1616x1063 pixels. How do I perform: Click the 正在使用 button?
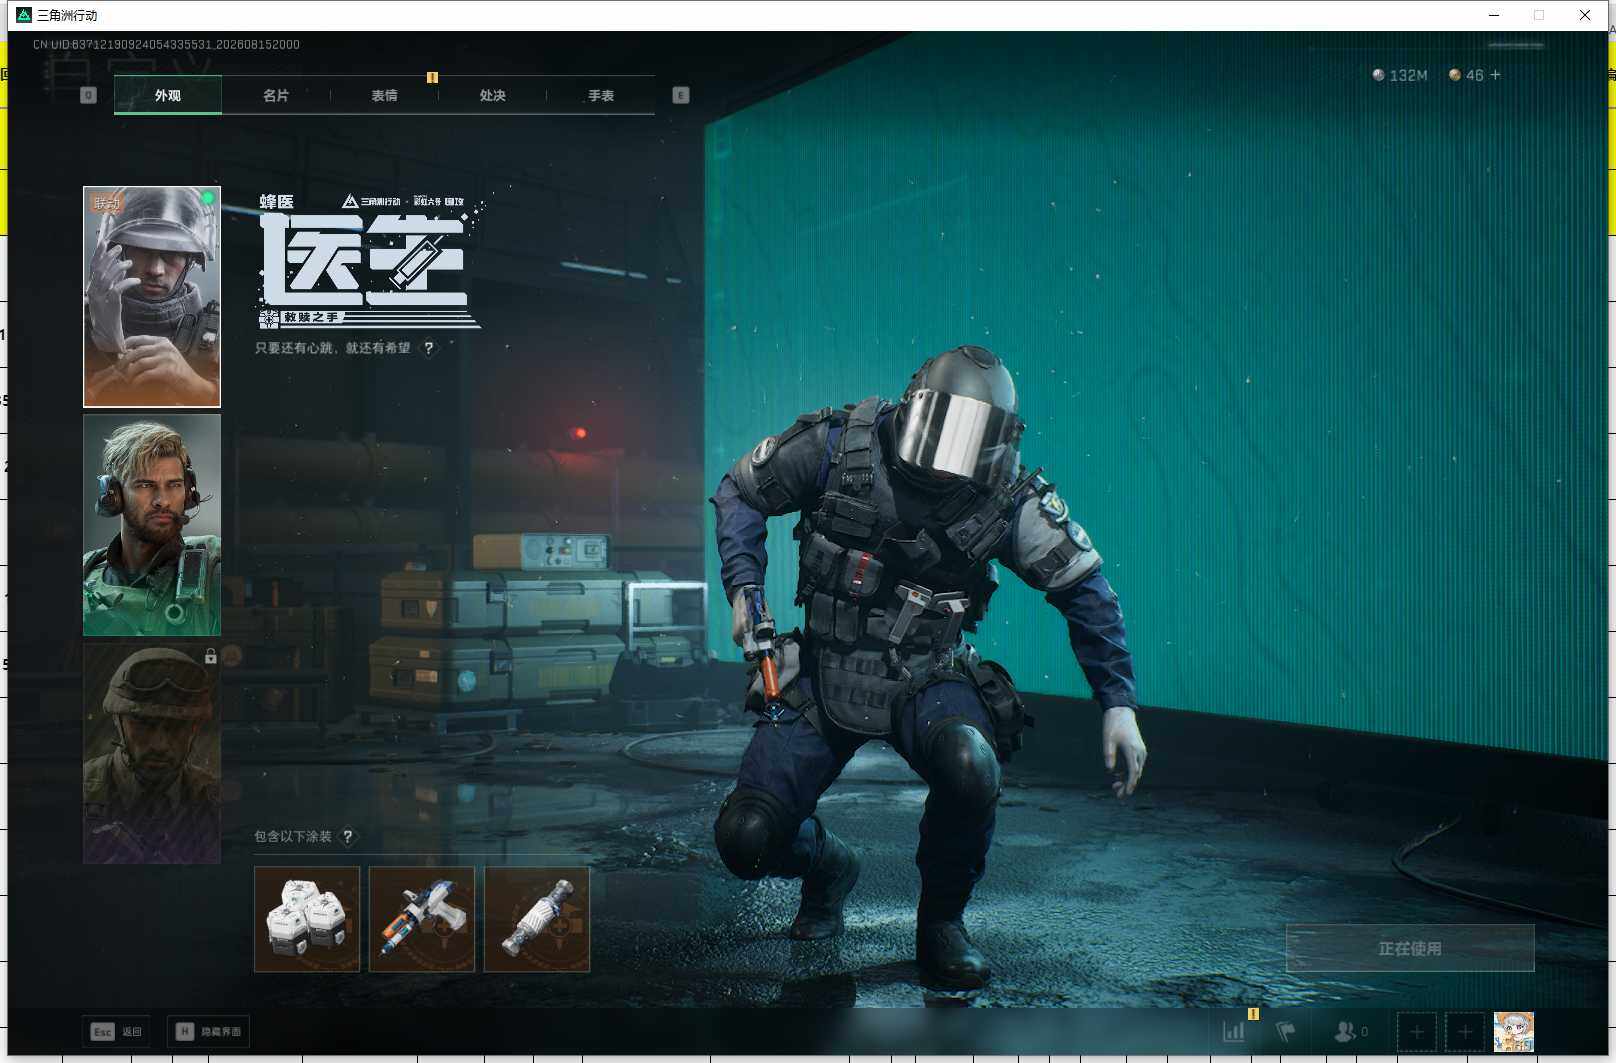(1410, 948)
